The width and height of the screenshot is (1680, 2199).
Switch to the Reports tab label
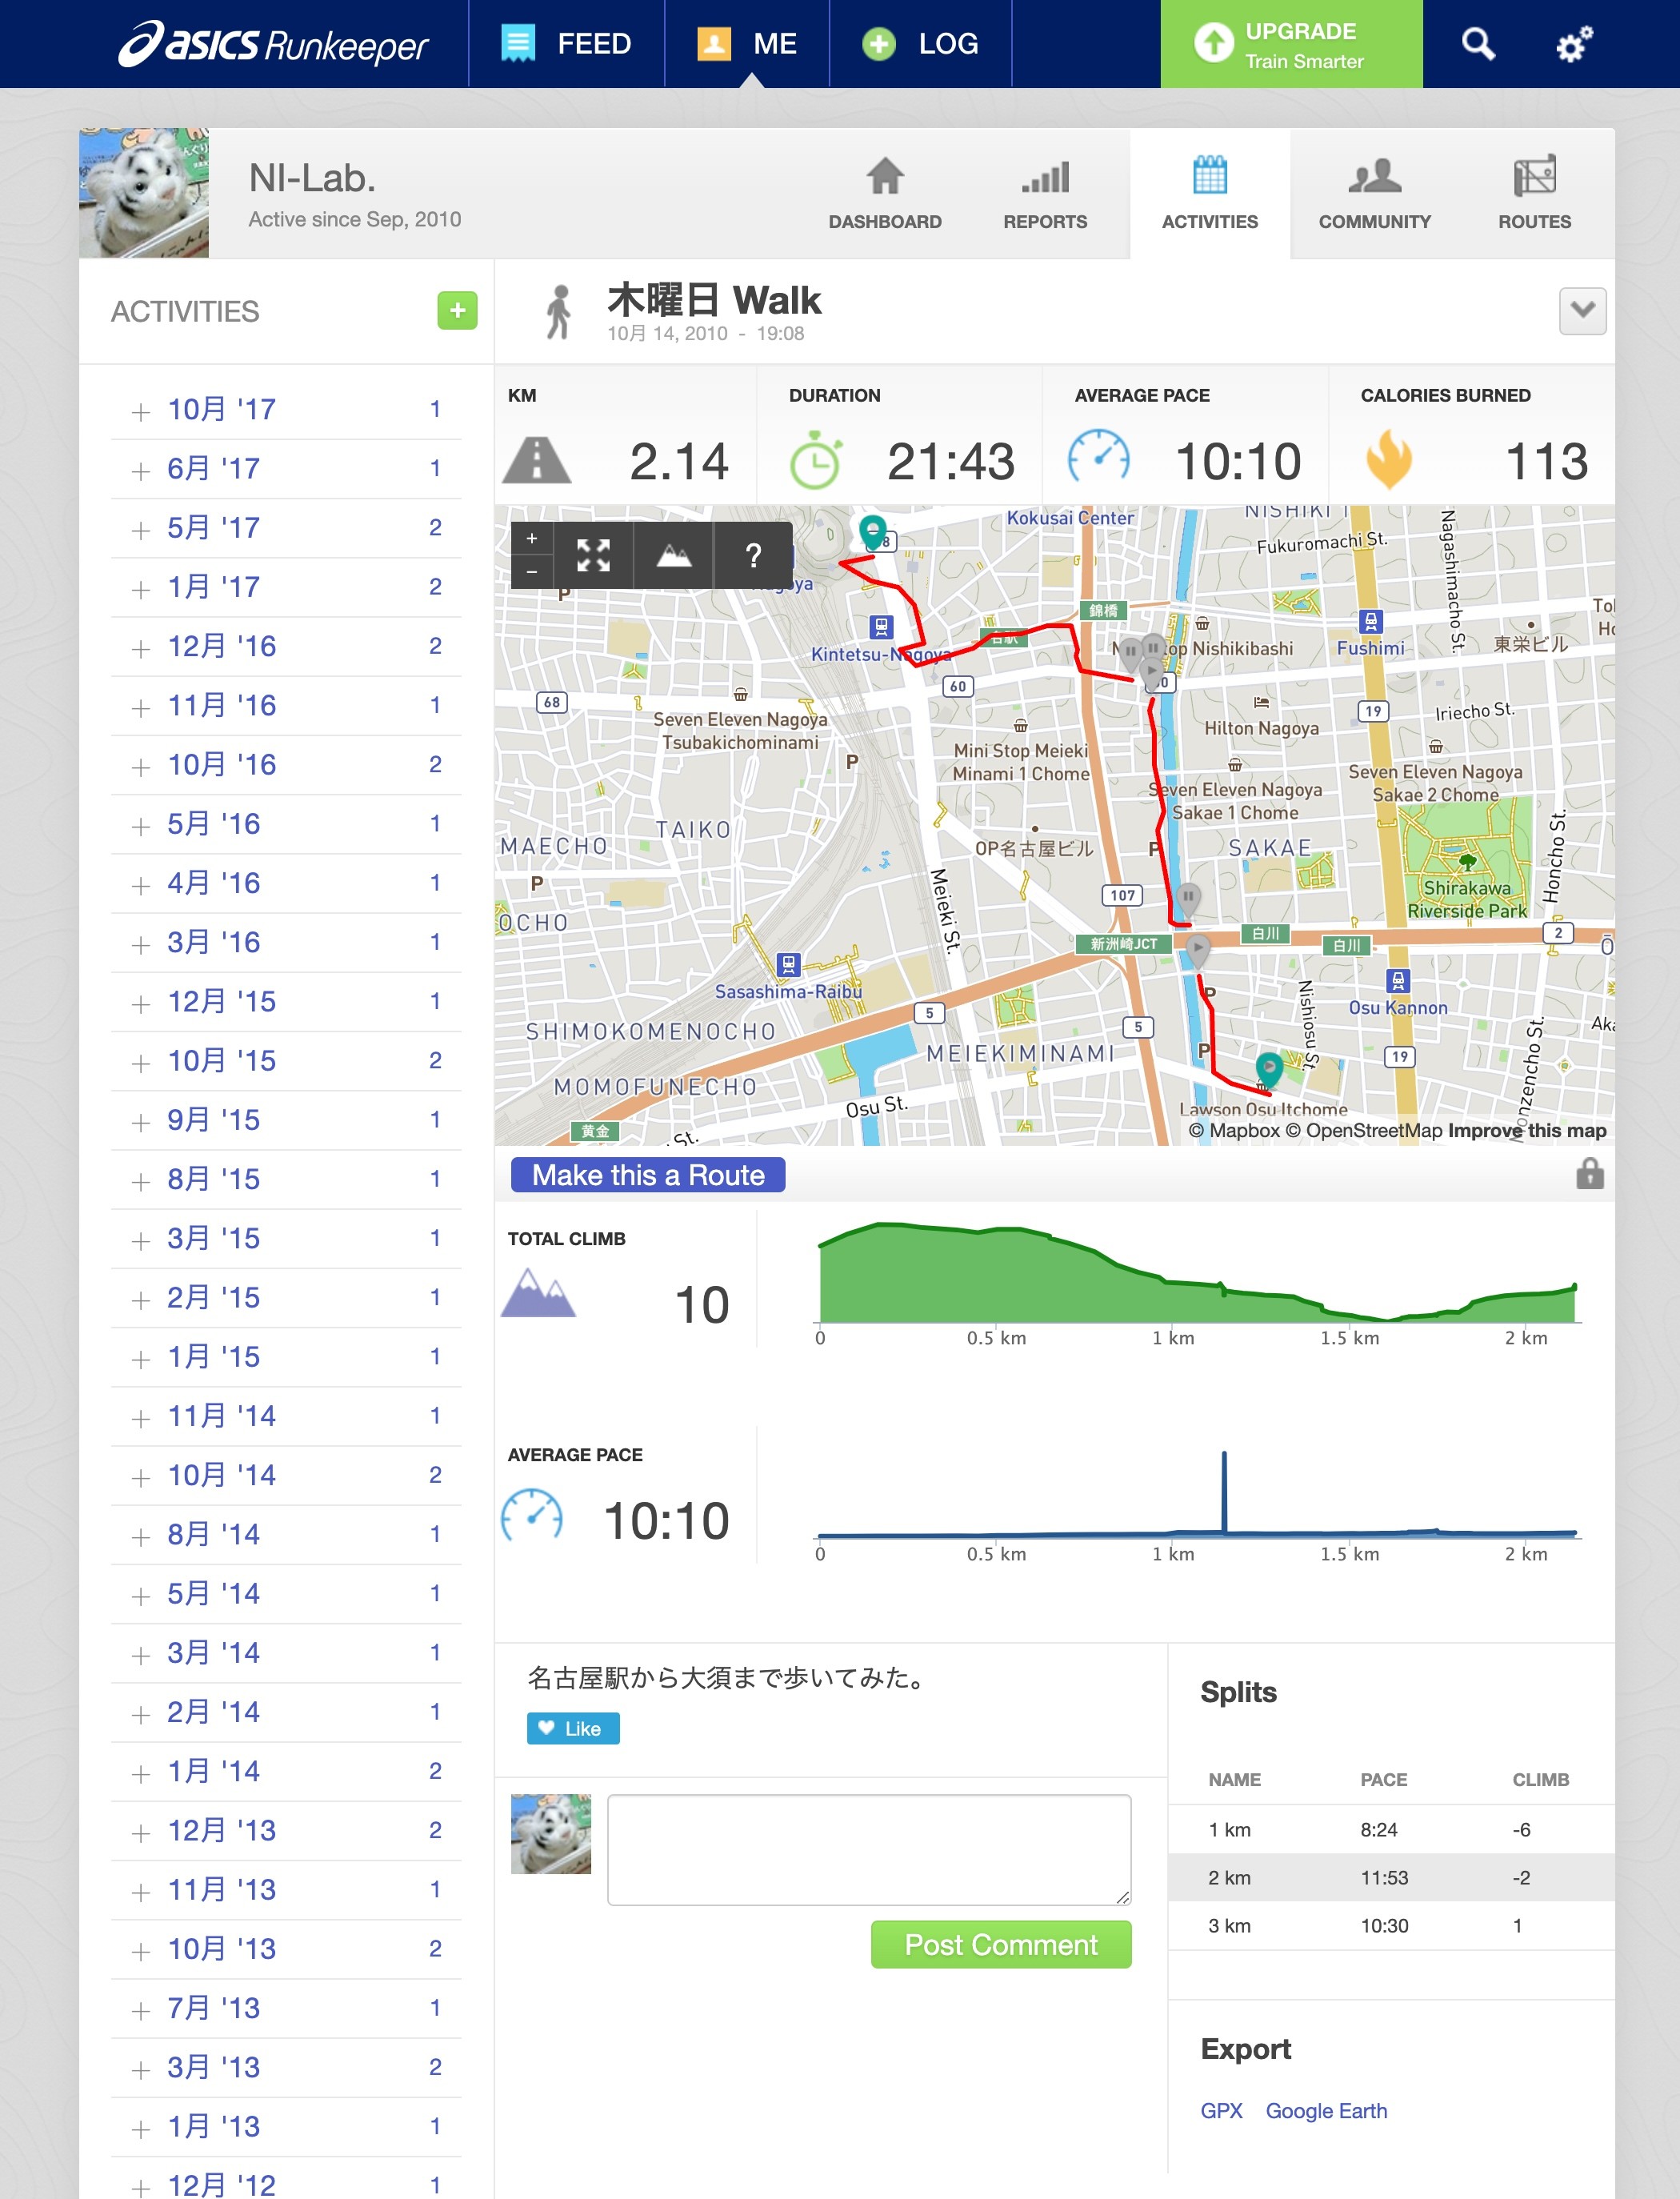pyautogui.click(x=1045, y=222)
